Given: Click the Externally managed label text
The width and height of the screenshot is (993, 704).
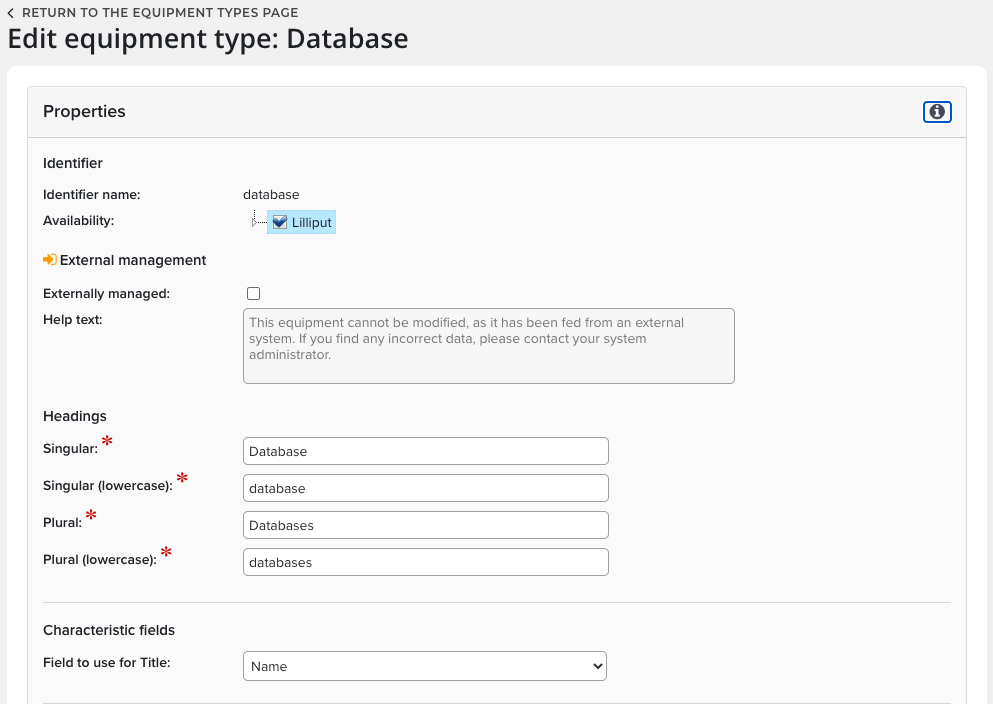Looking at the screenshot, I should point(106,294).
